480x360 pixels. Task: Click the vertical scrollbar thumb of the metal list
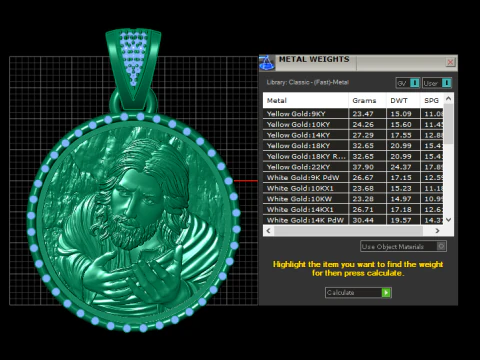(448, 124)
